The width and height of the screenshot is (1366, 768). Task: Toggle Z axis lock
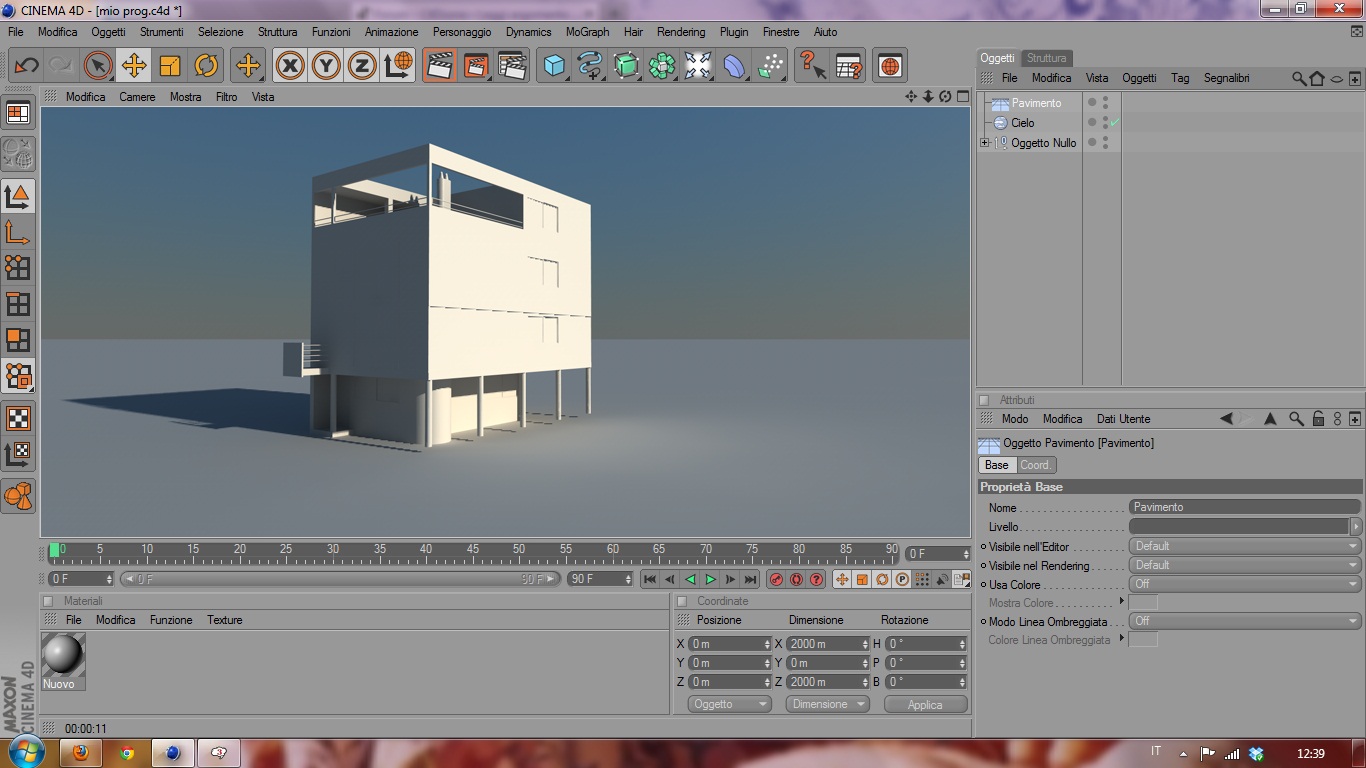361,66
